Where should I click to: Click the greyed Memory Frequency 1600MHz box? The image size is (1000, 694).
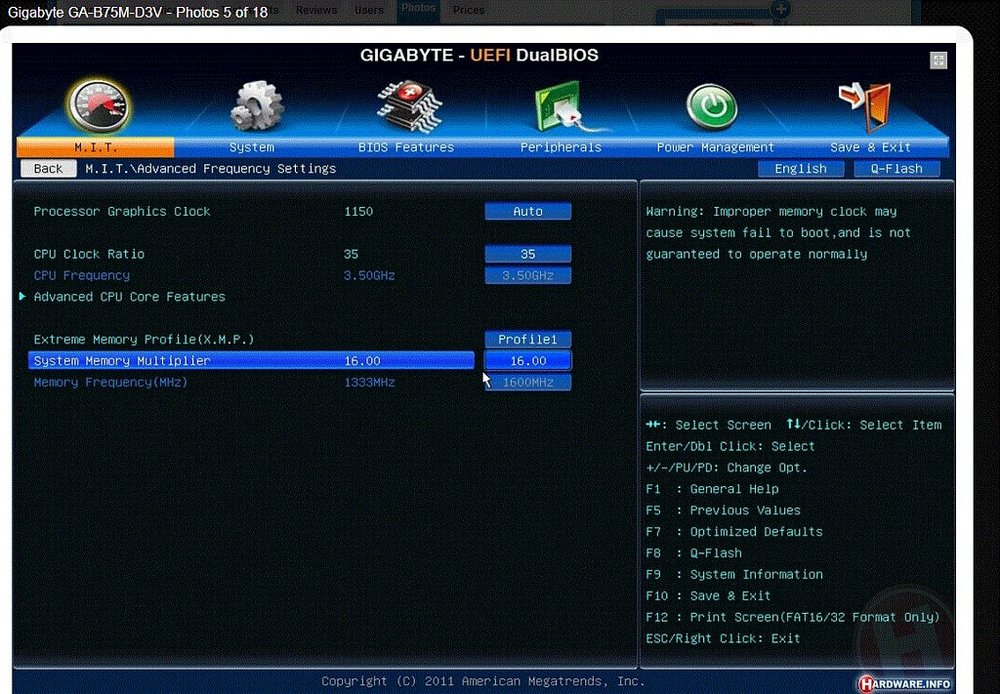(x=528, y=382)
